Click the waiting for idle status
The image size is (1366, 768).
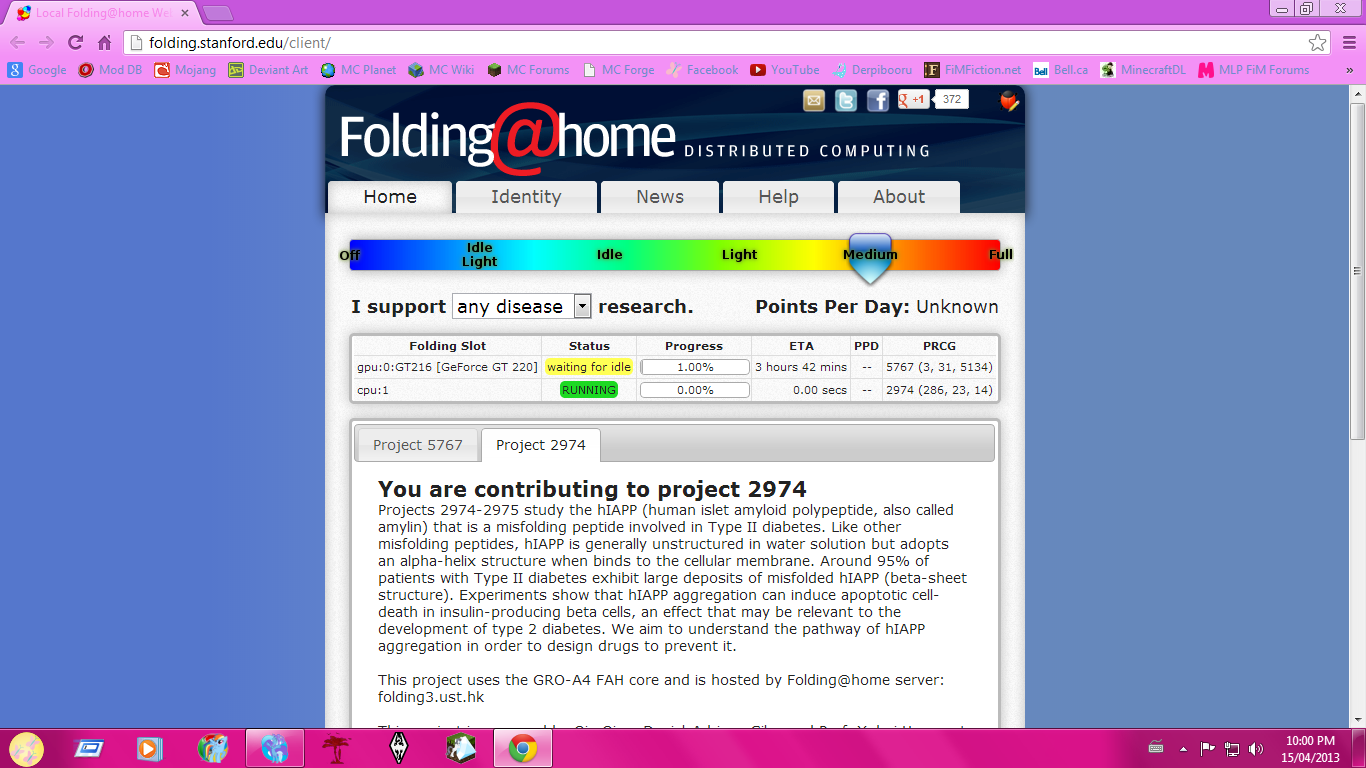coord(589,367)
